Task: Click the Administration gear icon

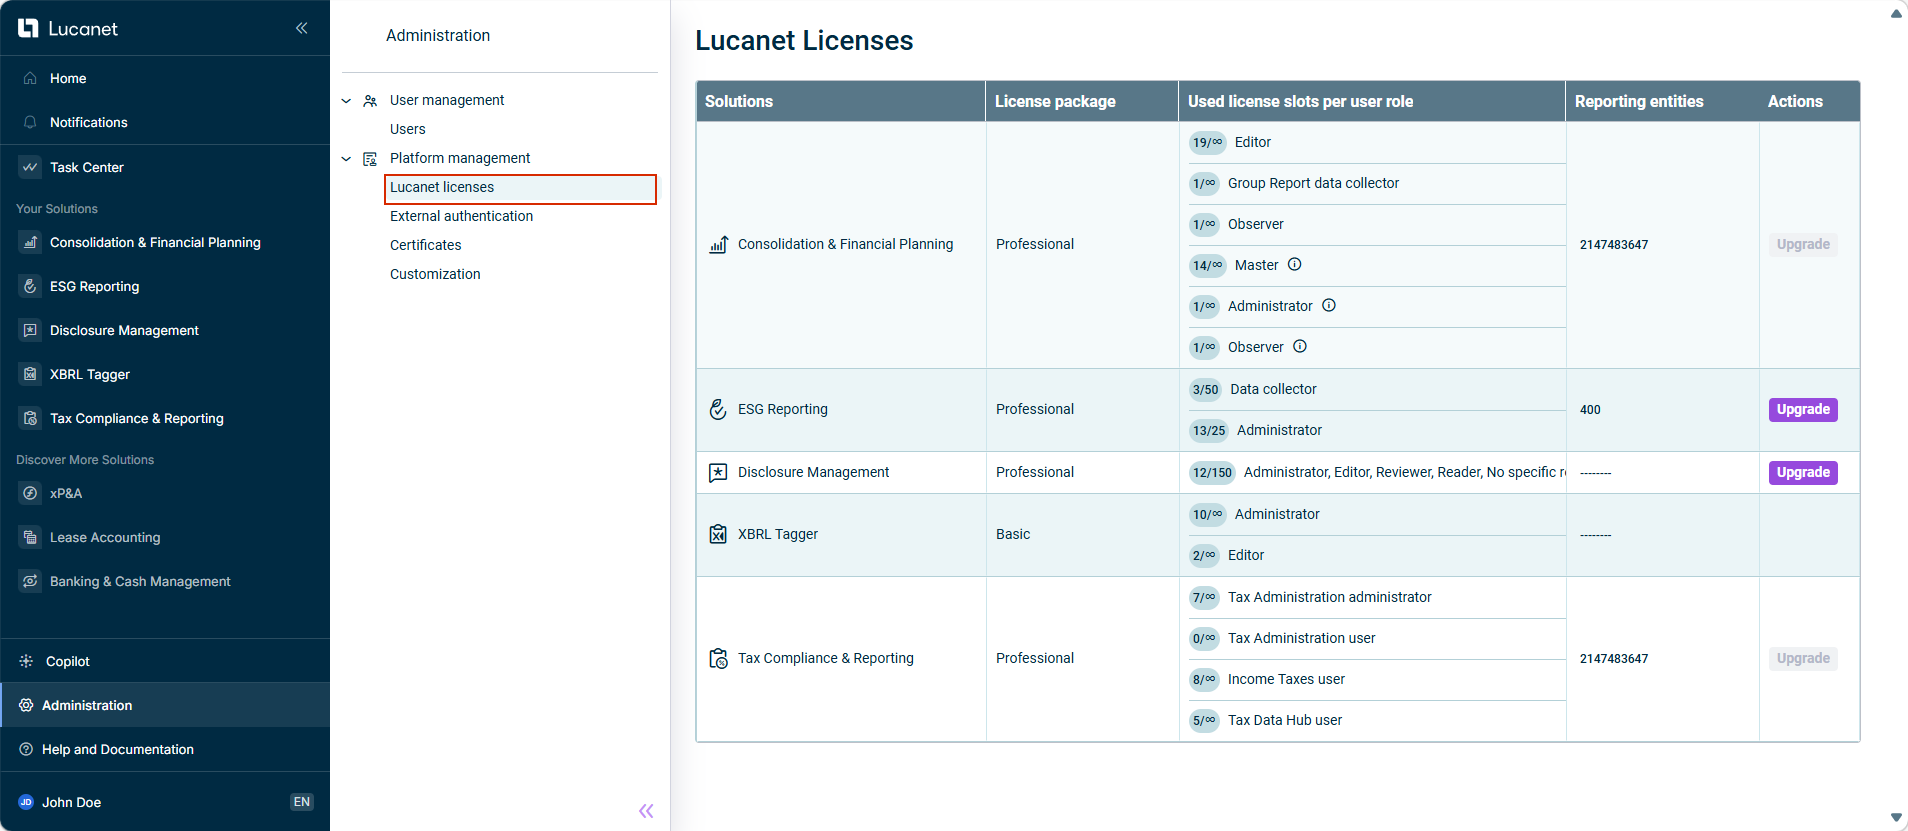Action: (x=26, y=705)
